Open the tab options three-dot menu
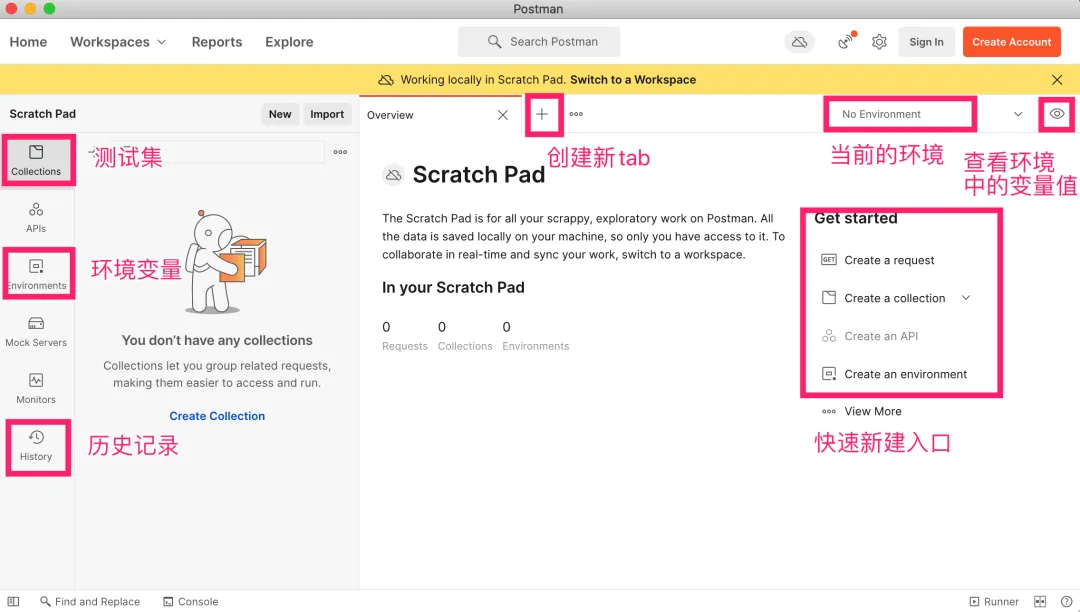Screen dimensions: 1080x612 tap(576, 114)
